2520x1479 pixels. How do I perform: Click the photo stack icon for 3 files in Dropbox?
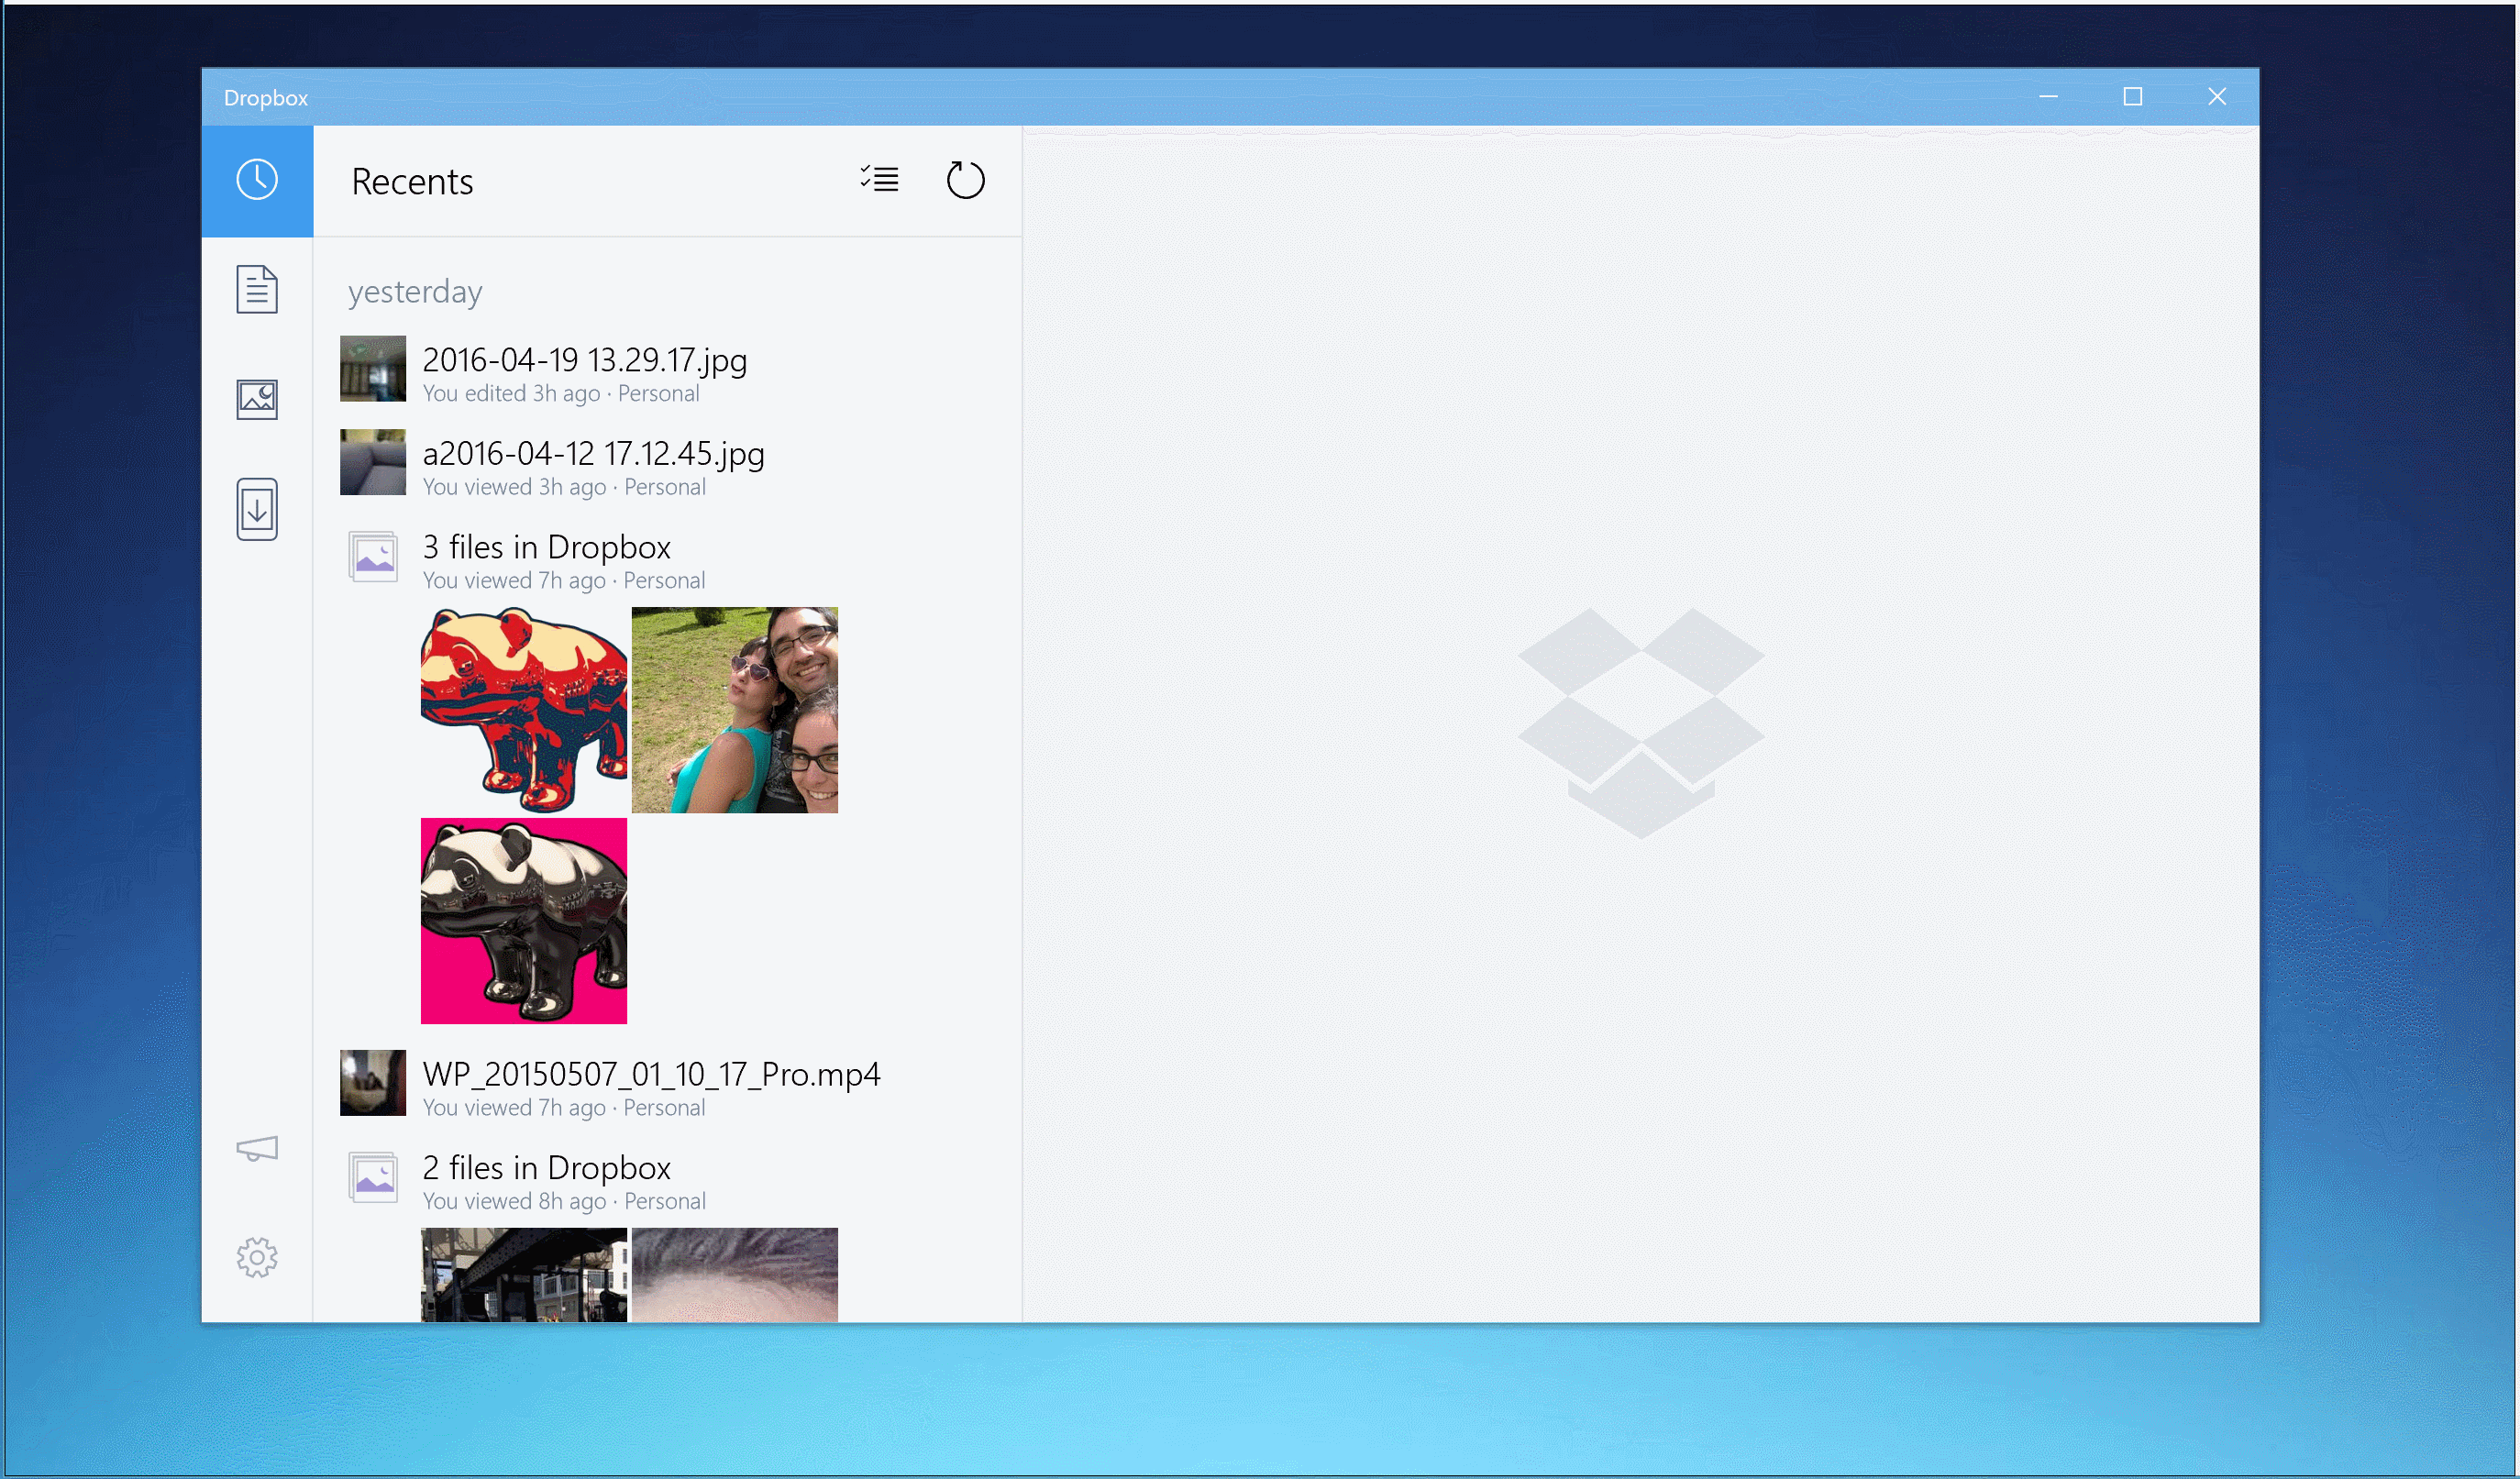(372, 557)
